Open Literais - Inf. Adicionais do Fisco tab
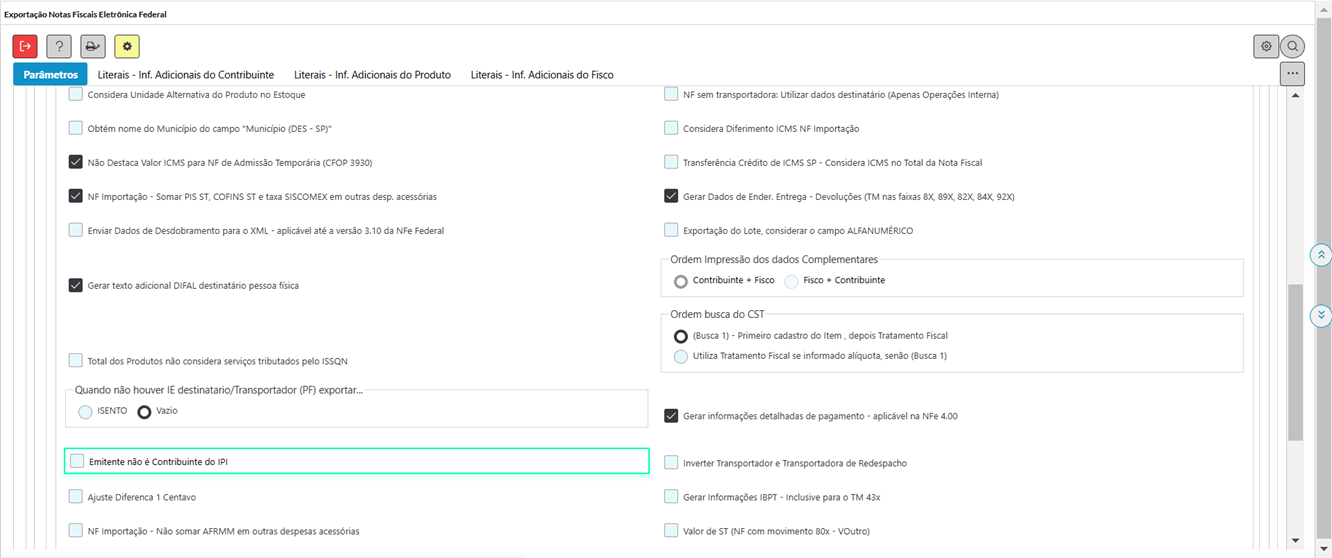 point(542,75)
